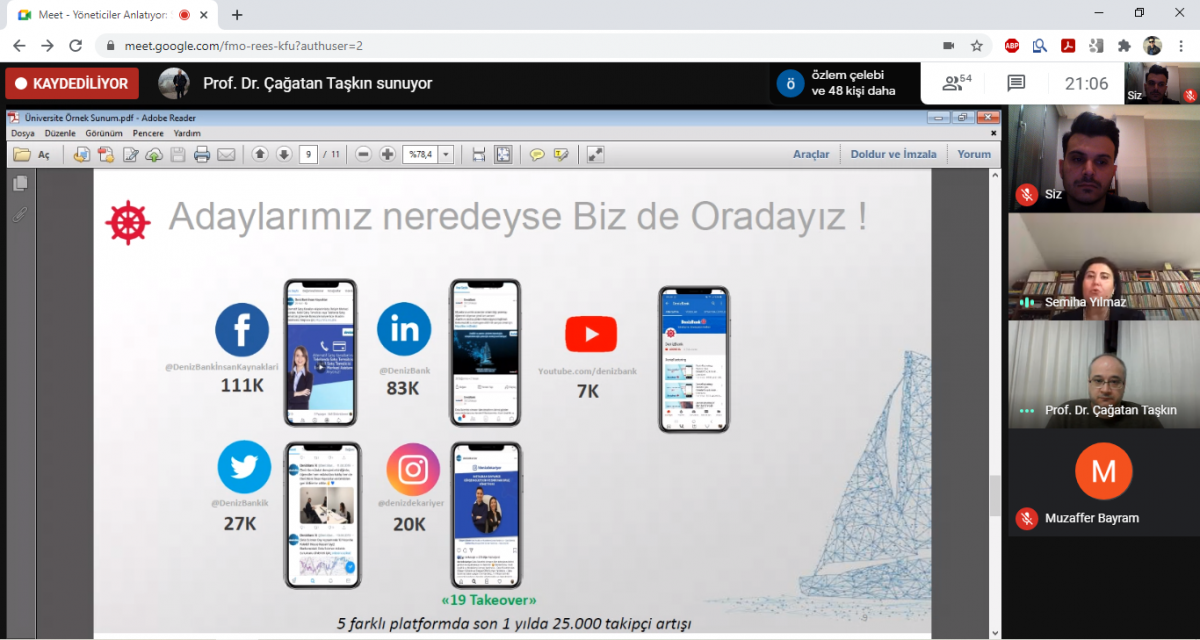Go to the previous page with the up arrow
Viewport: 1200px width, 640px height.
[260, 154]
